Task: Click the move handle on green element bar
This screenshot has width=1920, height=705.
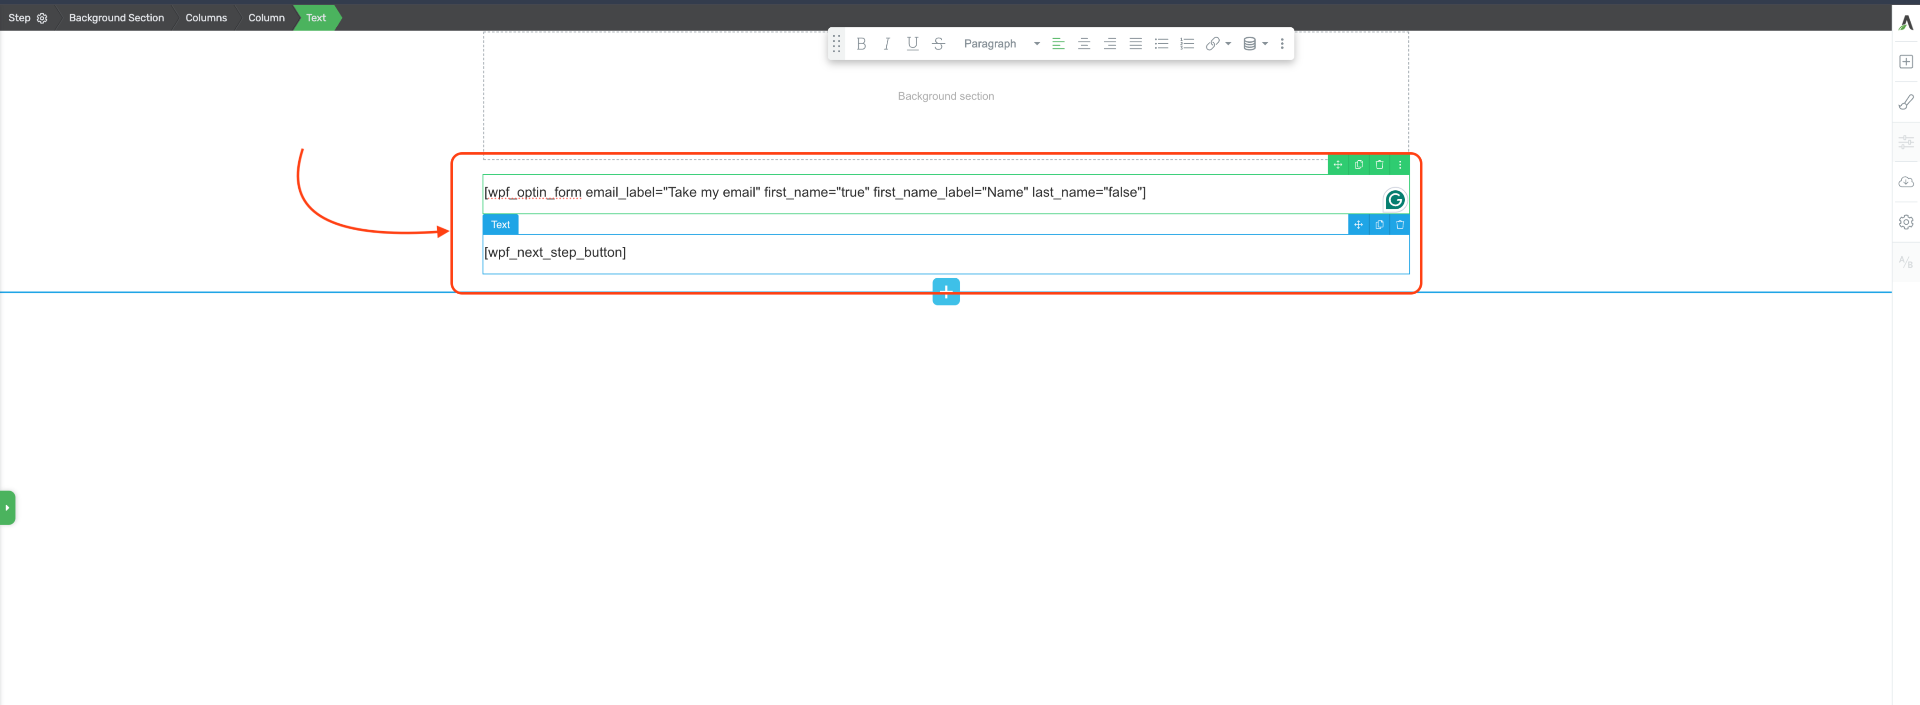Action: (x=1338, y=165)
